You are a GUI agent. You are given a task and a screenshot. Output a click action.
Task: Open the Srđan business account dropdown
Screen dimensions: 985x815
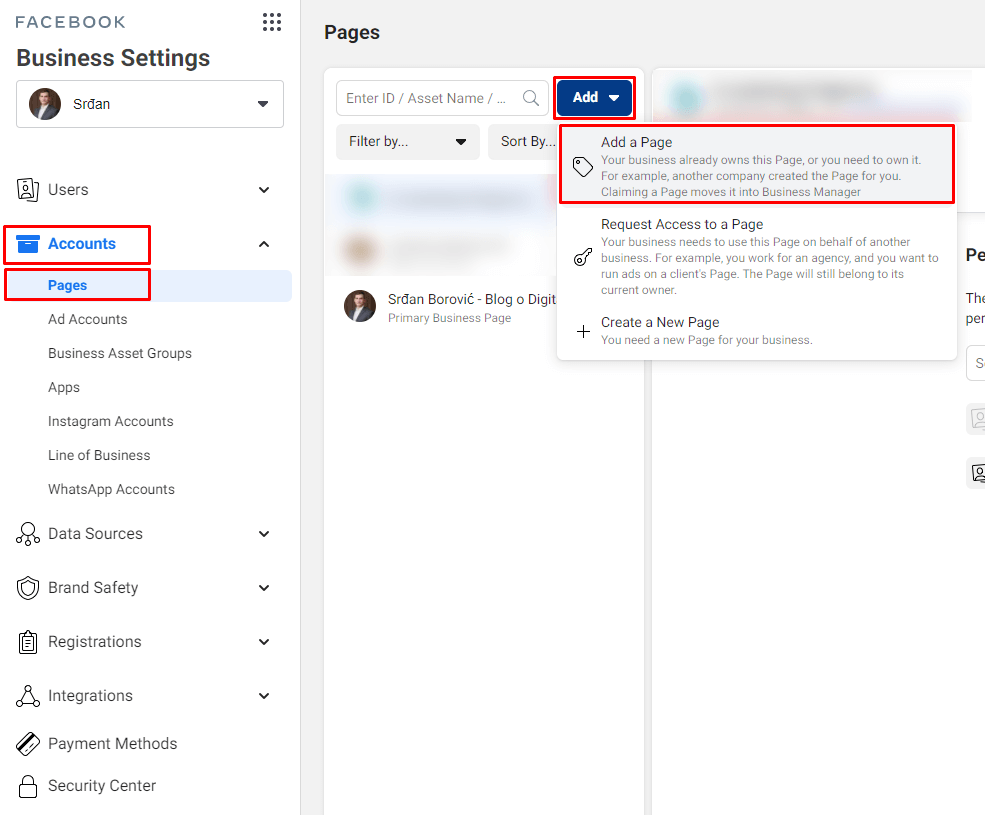pyautogui.click(x=150, y=104)
